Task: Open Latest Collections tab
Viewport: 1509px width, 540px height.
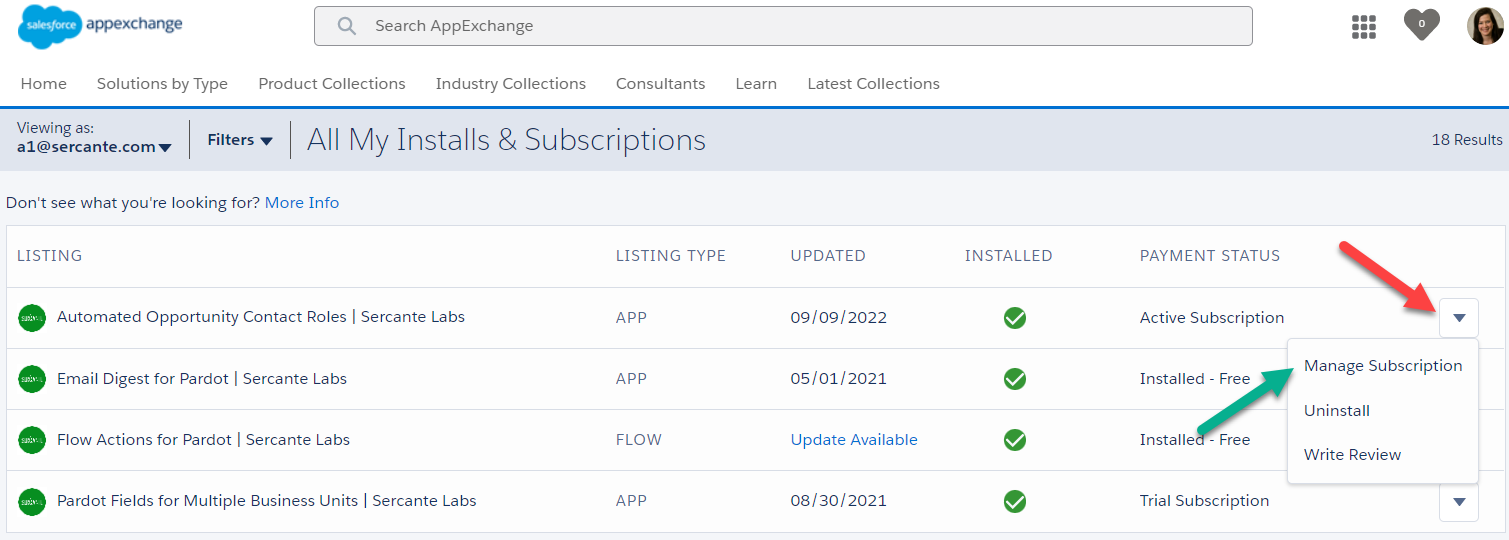Action: pyautogui.click(x=874, y=84)
